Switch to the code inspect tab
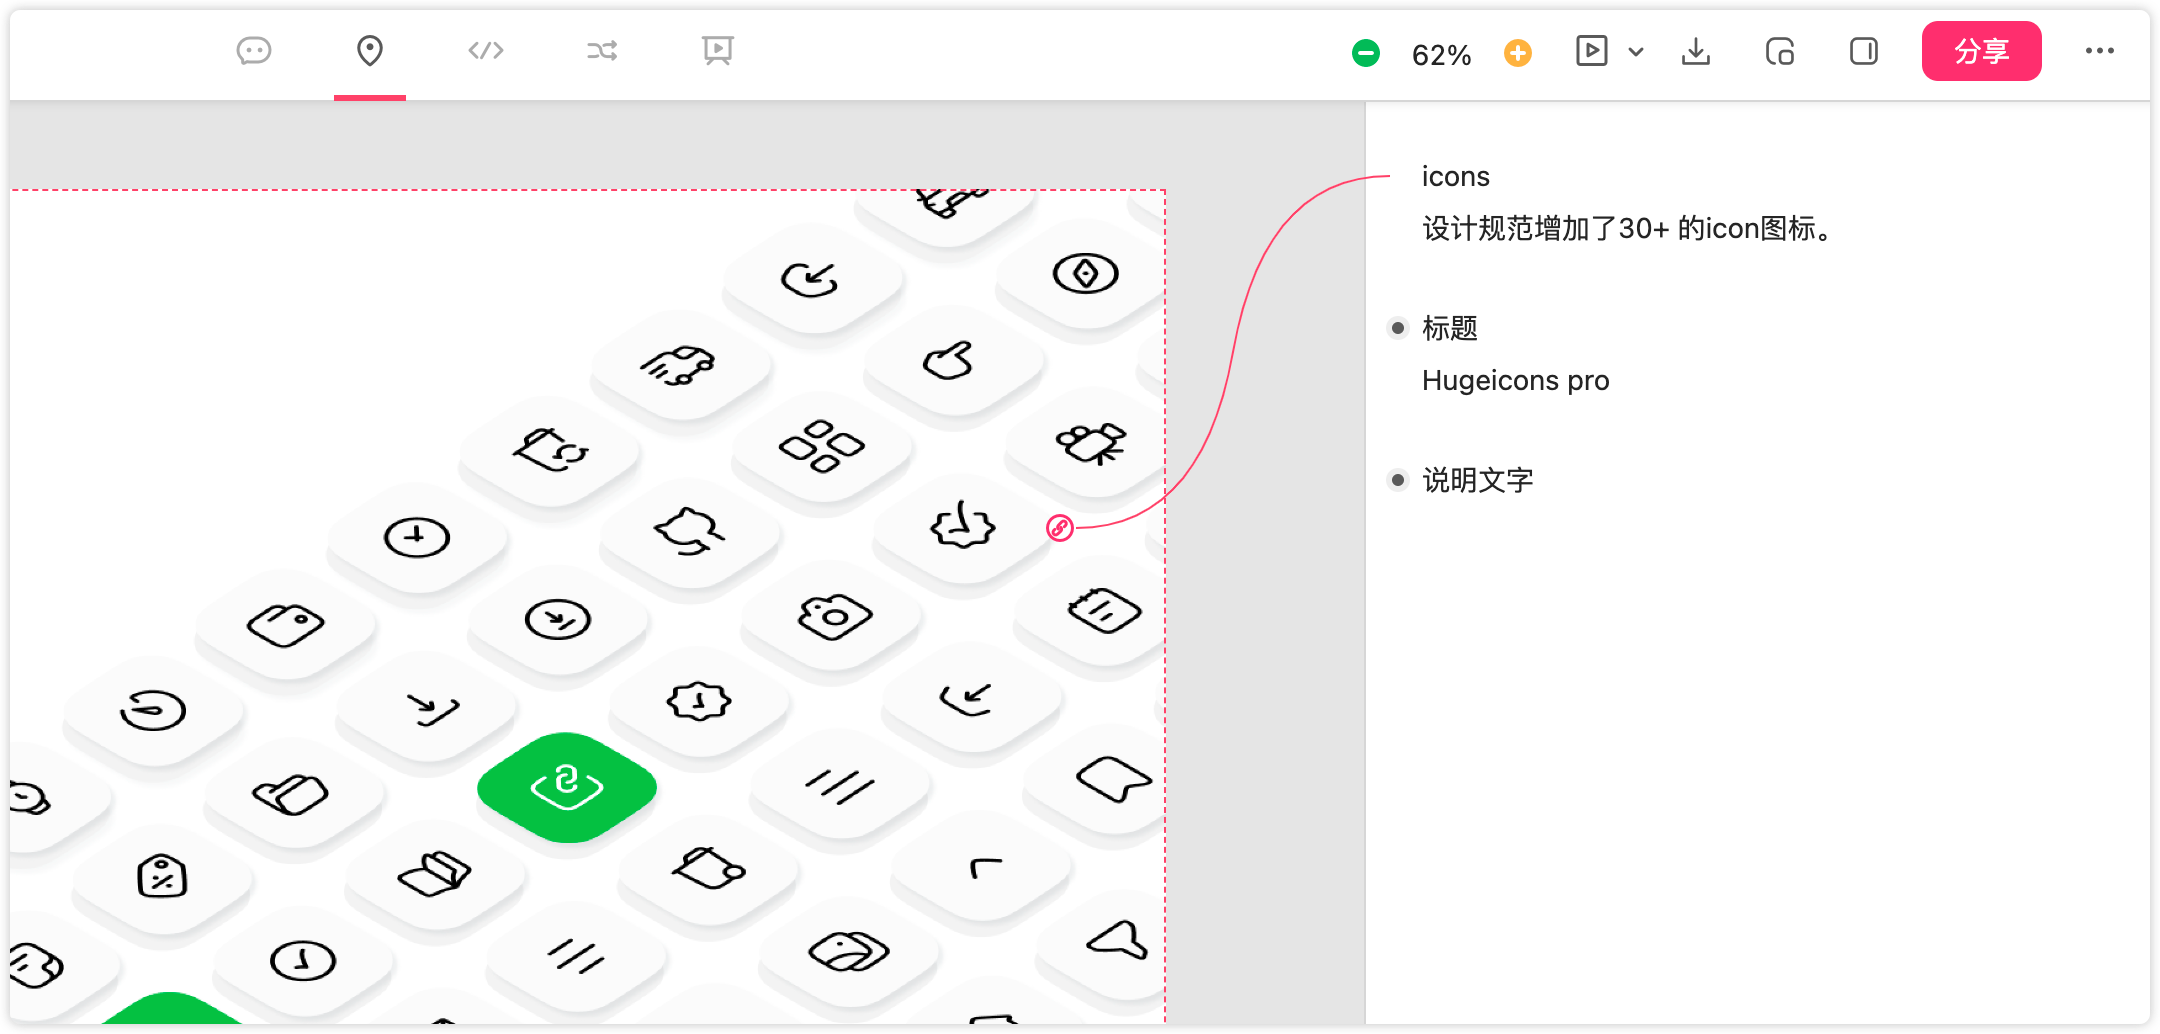The width and height of the screenshot is (2160, 1034). (486, 50)
